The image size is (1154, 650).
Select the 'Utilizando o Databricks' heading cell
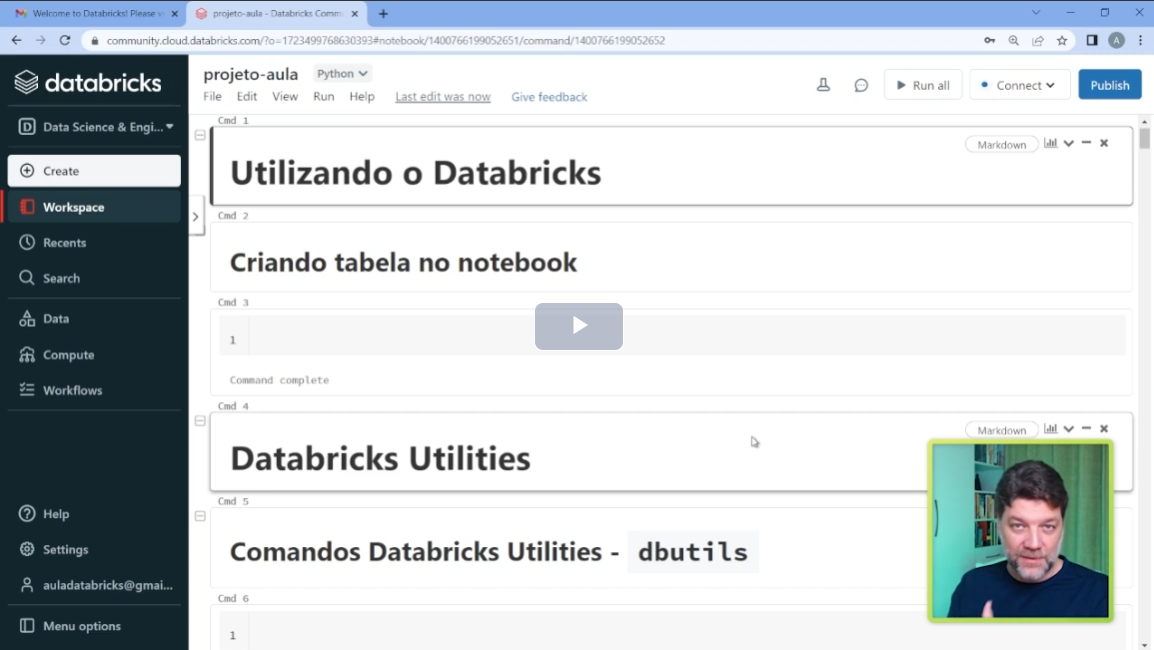coord(416,173)
